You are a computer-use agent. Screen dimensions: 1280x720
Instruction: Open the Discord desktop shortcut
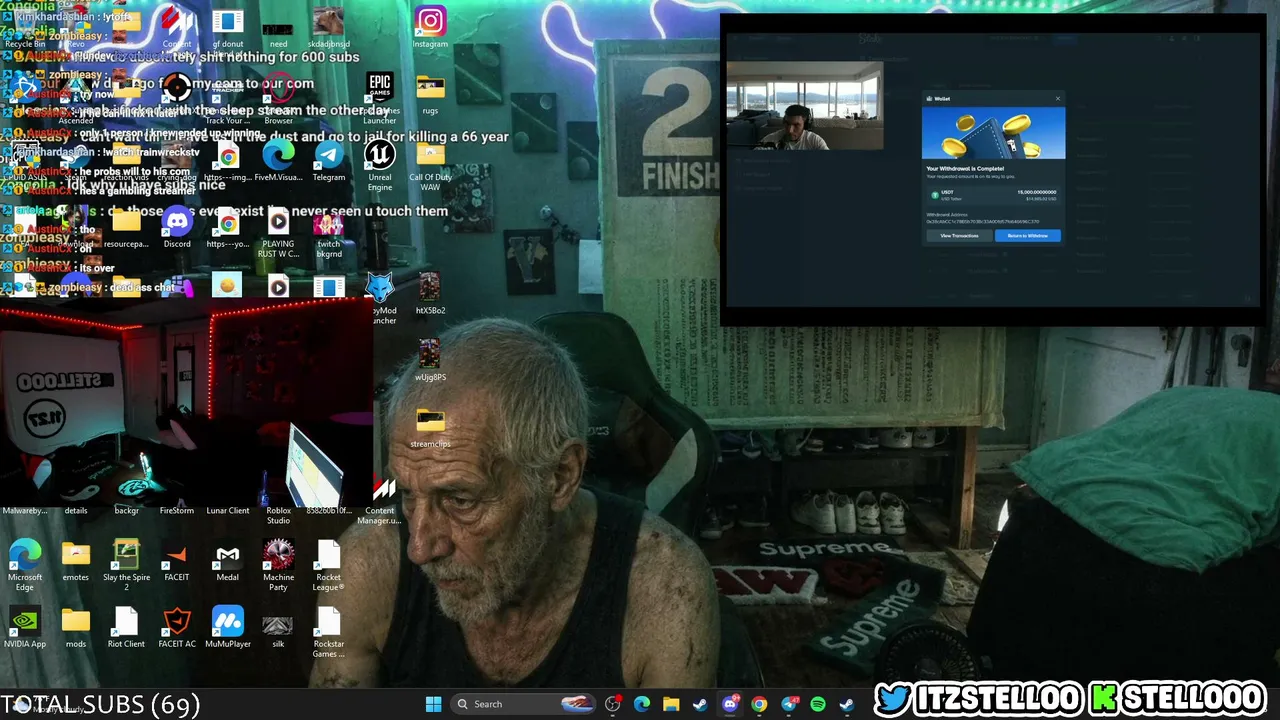(177, 228)
